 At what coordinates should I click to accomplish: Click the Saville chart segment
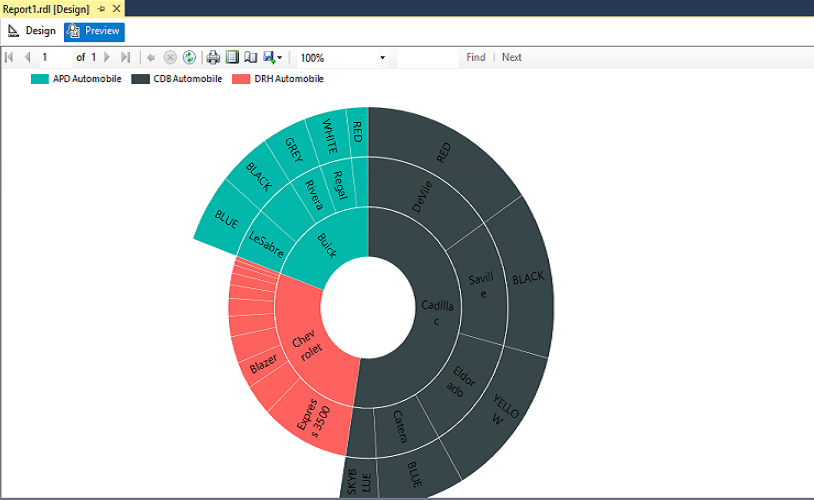pos(483,286)
